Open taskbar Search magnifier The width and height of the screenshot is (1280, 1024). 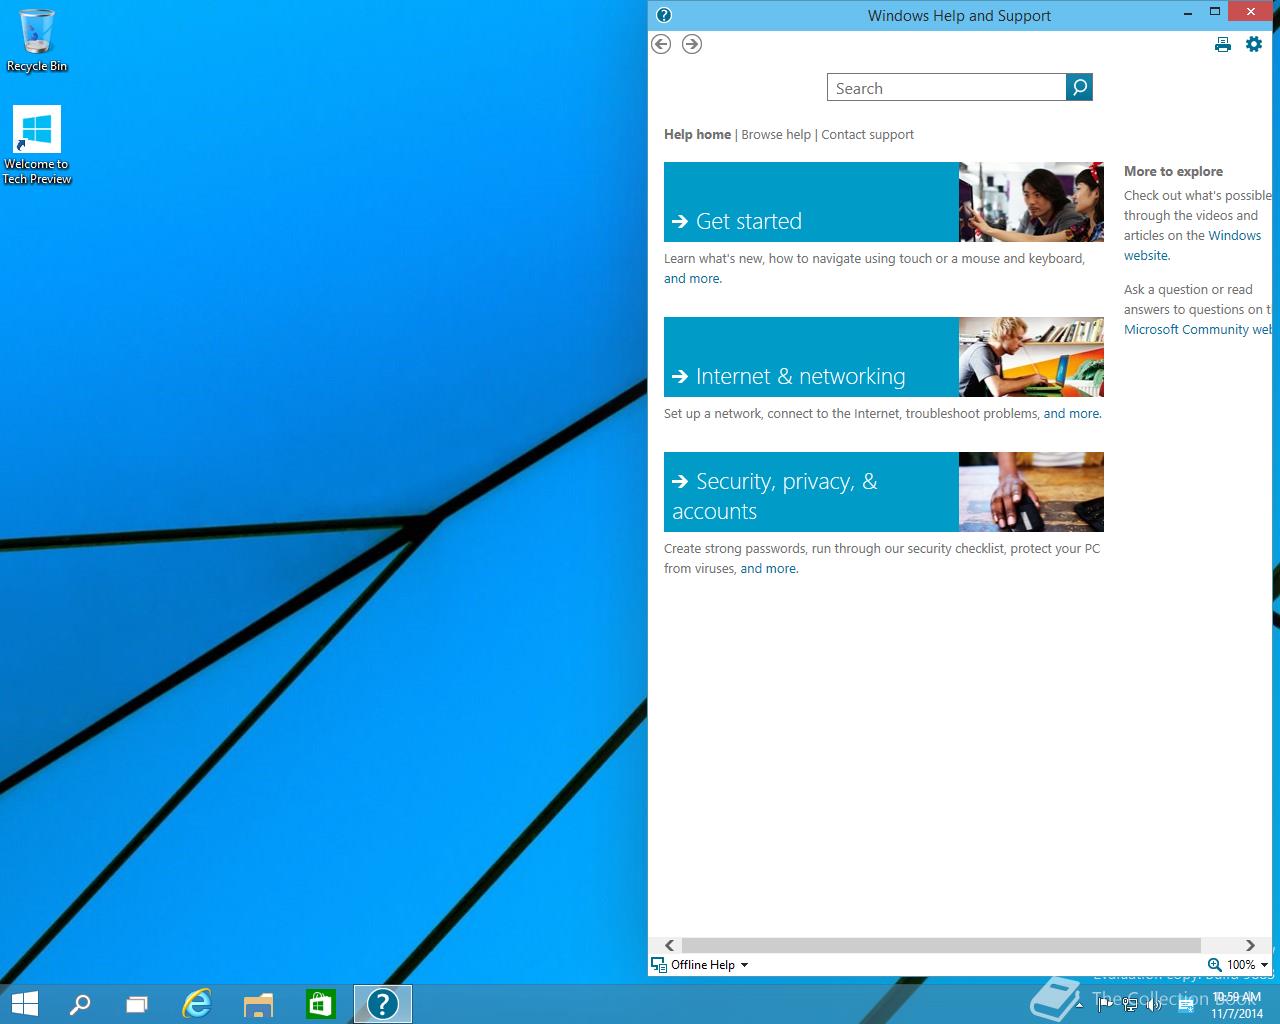pos(80,1004)
